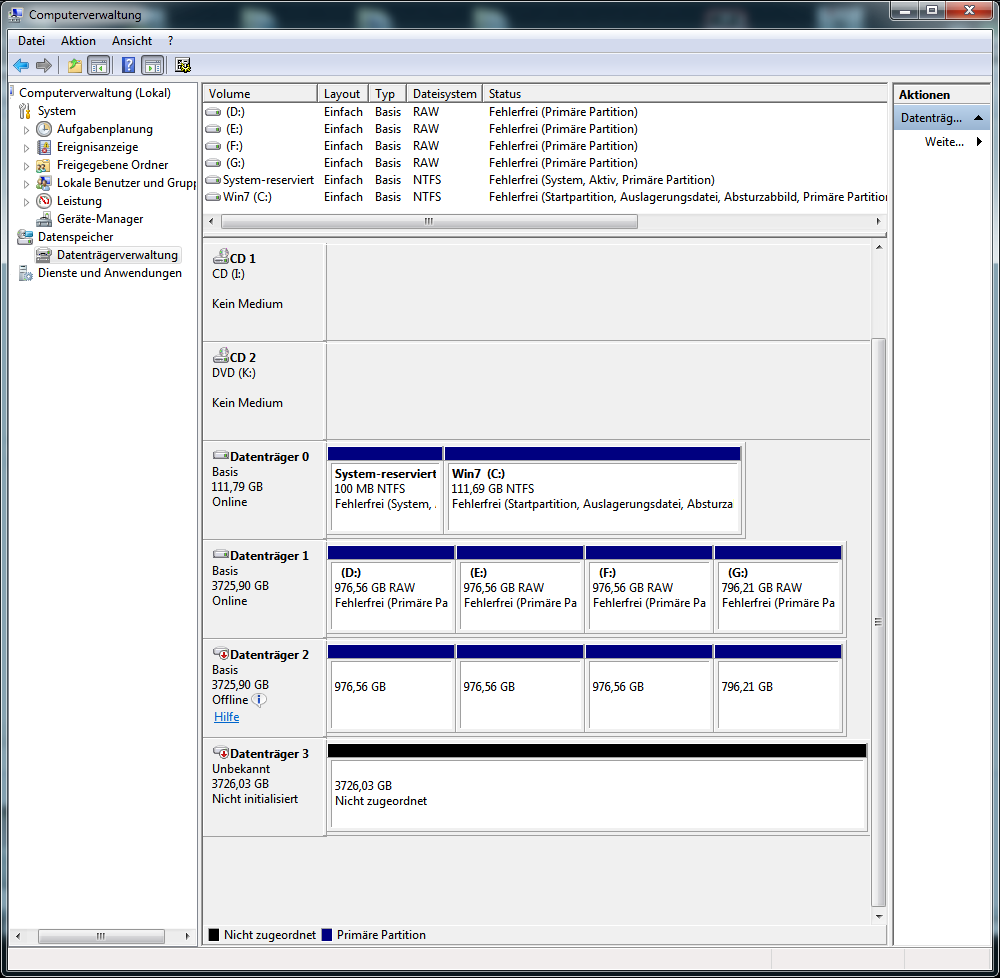
Task: Open the Ansicht menu
Action: [132, 41]
